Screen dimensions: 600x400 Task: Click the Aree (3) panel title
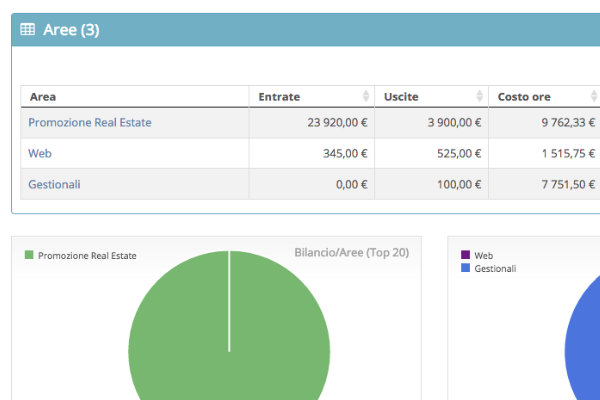71,30
